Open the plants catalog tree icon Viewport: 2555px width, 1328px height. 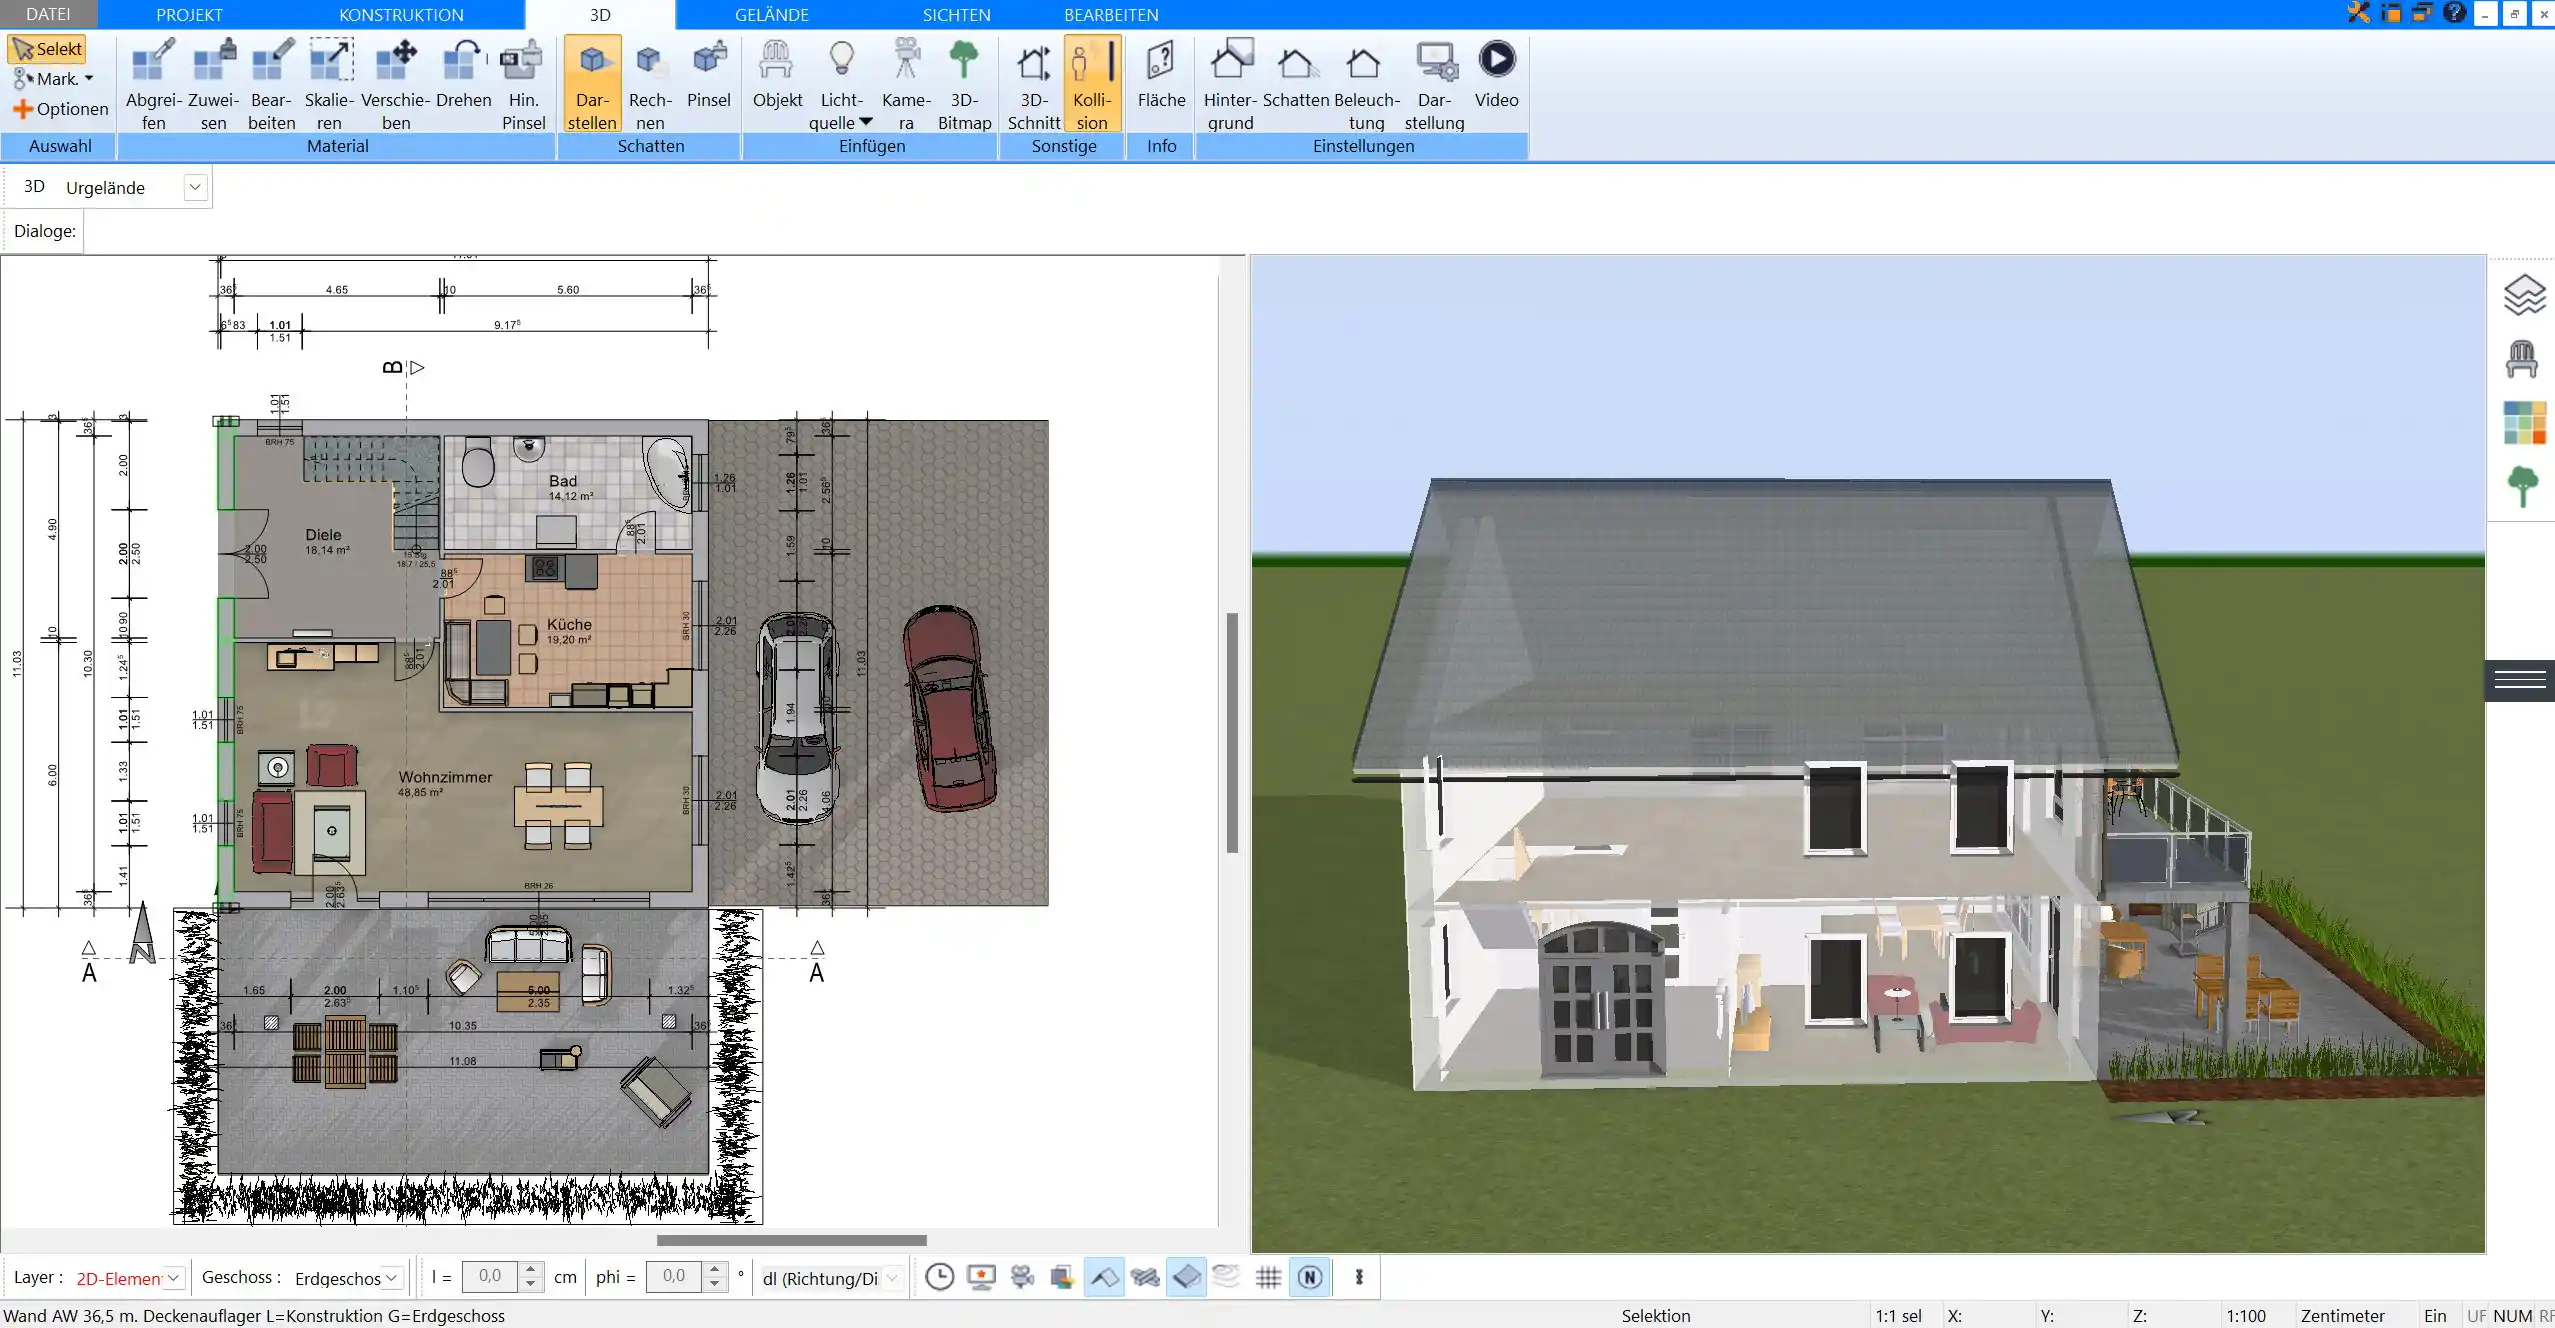pos(2522,487)
